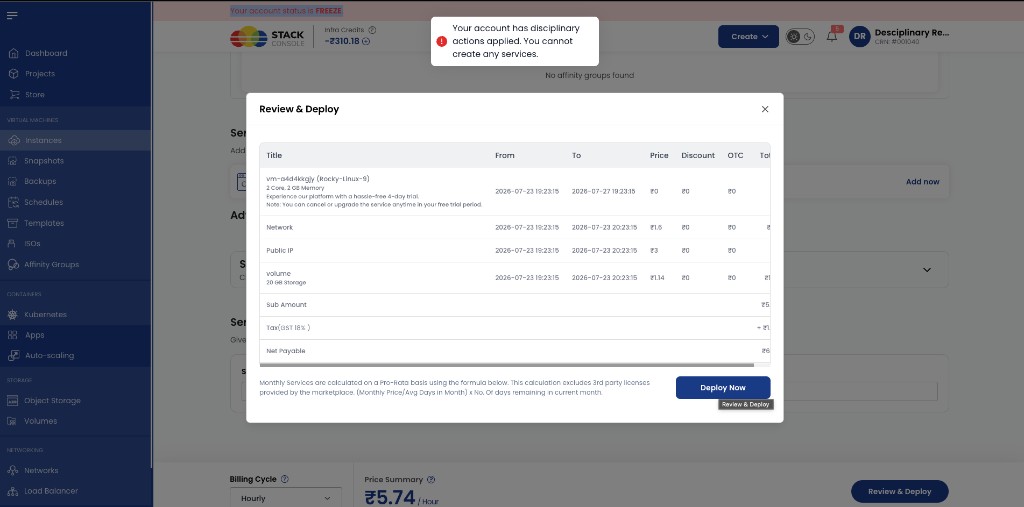Open the Desciplinary Re... account name
This screenshot has height=507, width=1024.
(x=911, y=33)
